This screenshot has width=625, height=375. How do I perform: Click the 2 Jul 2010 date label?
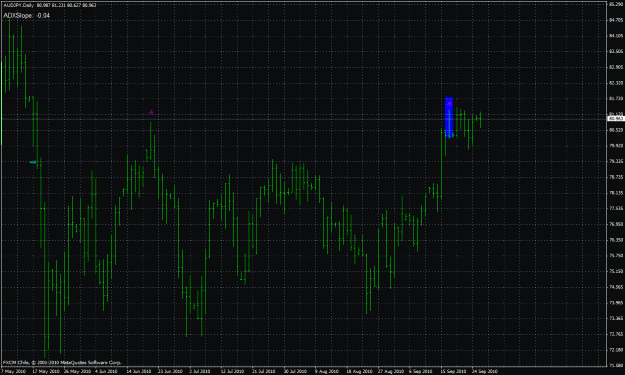200,371
